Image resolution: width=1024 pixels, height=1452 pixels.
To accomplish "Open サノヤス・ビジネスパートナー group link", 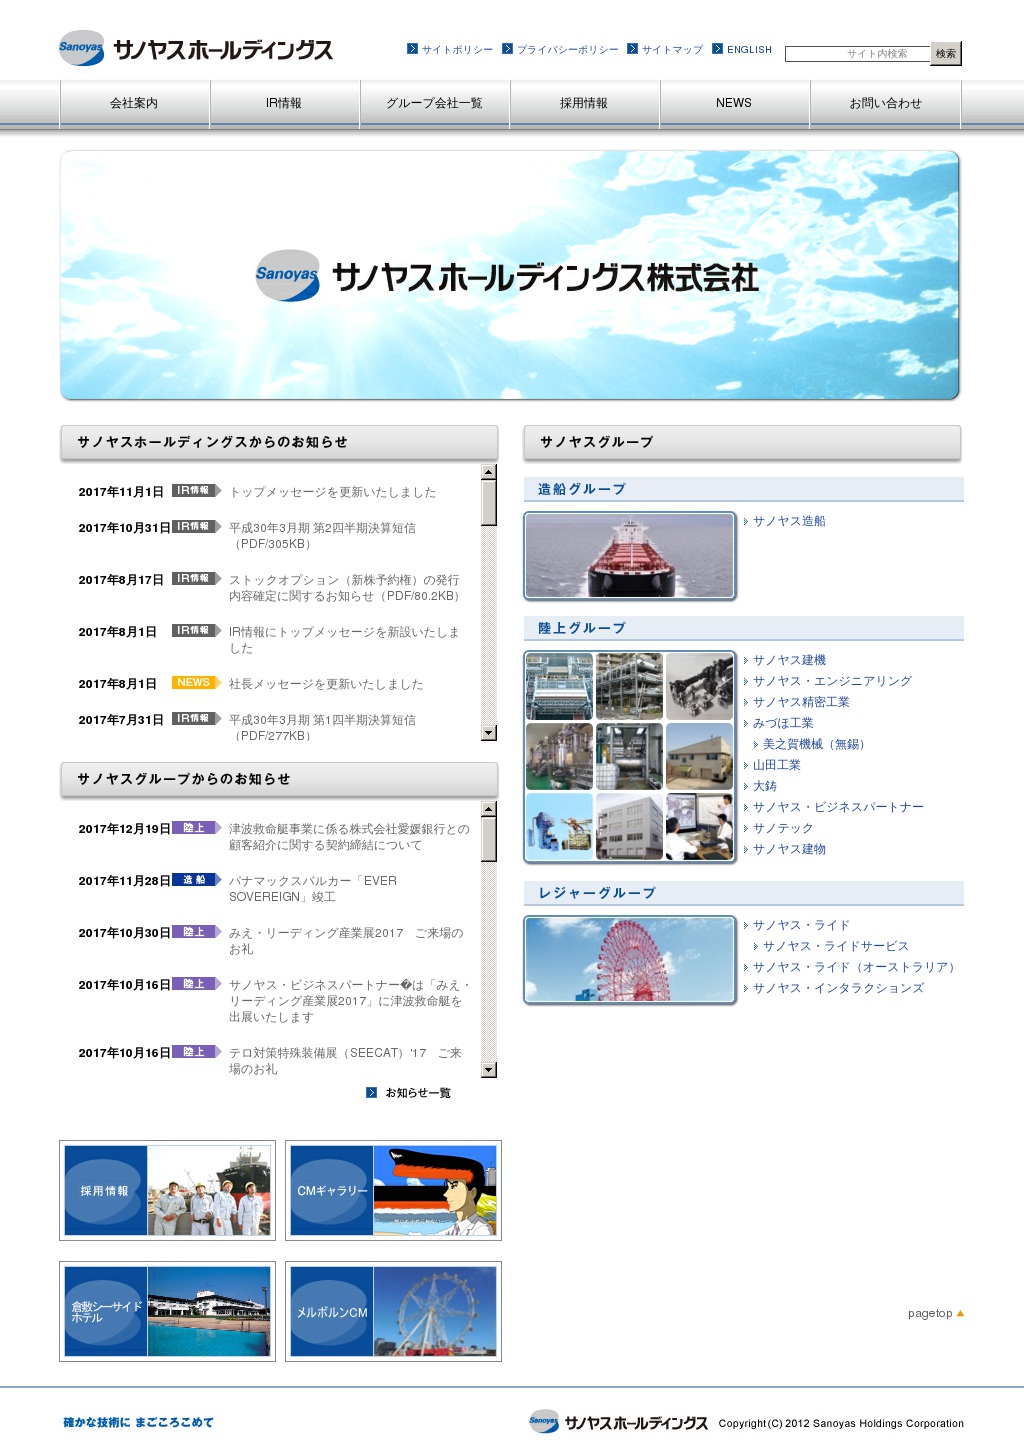I will click(838, 807).
